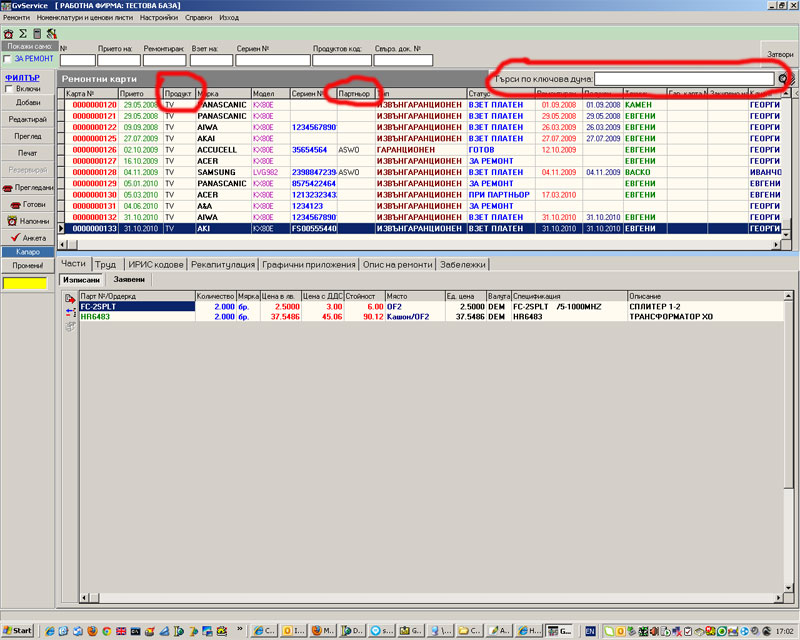Select the Части tab

[x=73, y=263]
